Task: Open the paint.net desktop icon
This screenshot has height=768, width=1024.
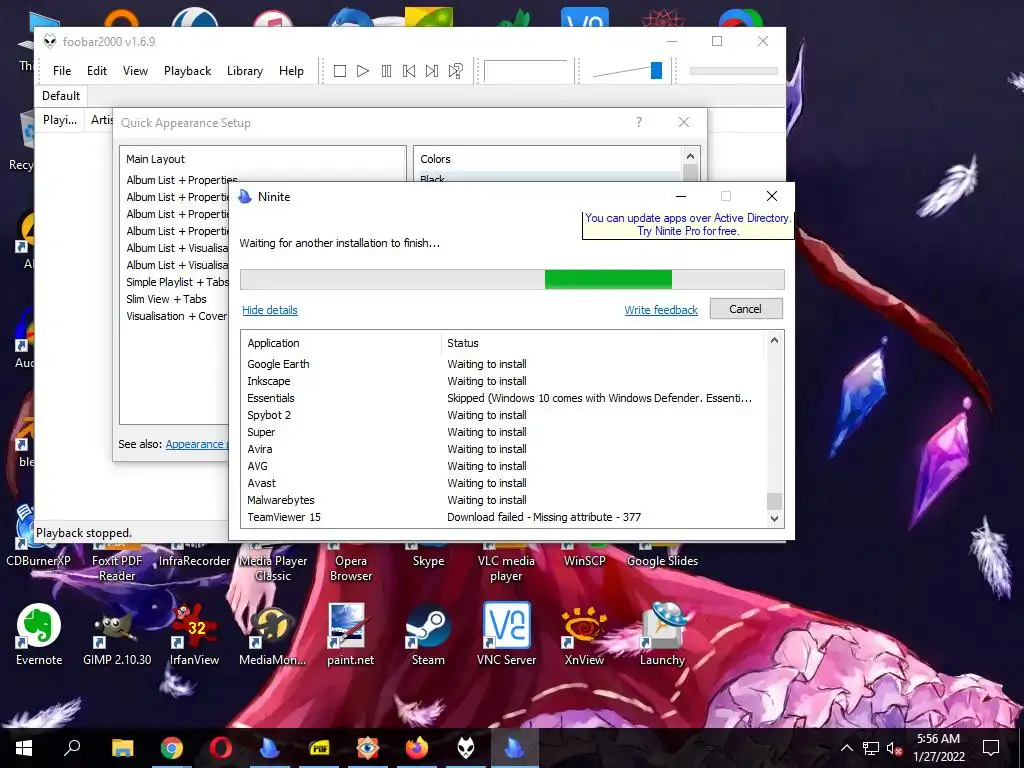Action: click(350, 633)
